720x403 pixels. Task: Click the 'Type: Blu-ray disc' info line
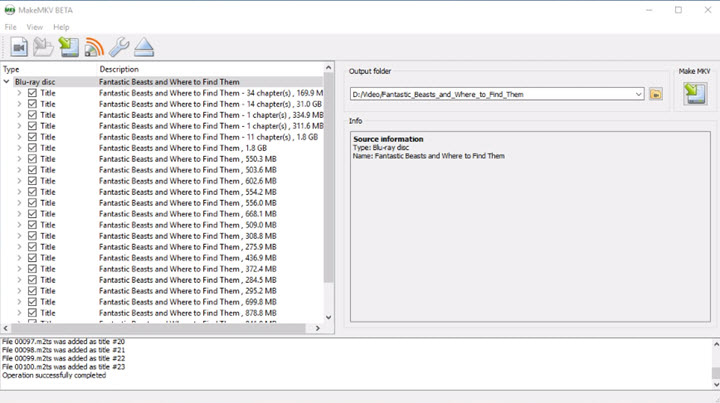[381, 147]
